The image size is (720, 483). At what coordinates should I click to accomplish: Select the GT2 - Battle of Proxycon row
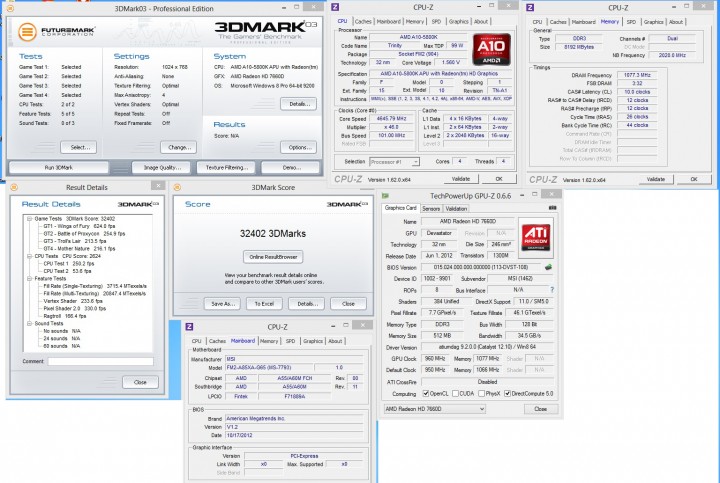pyautogui.click(x=84, y=234)
